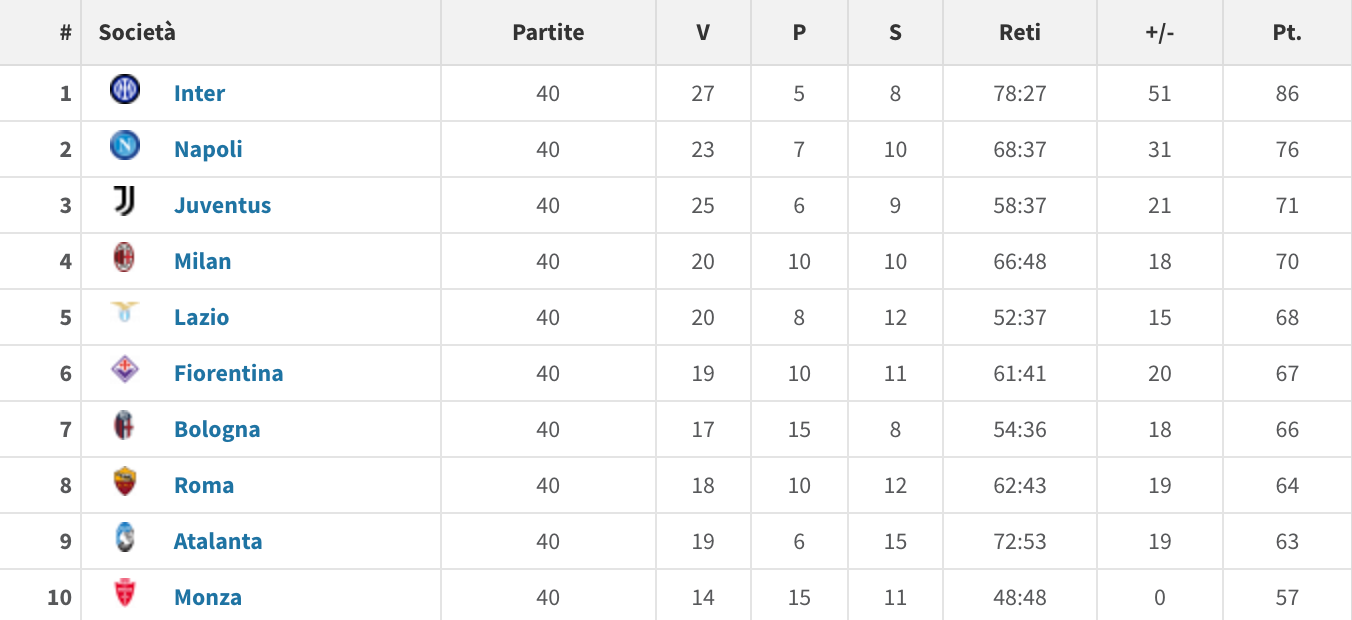The height and width of the screenshot is (620, 1352).
Task: Open the Fiorentina team link
Action: (x=228, y=373)
